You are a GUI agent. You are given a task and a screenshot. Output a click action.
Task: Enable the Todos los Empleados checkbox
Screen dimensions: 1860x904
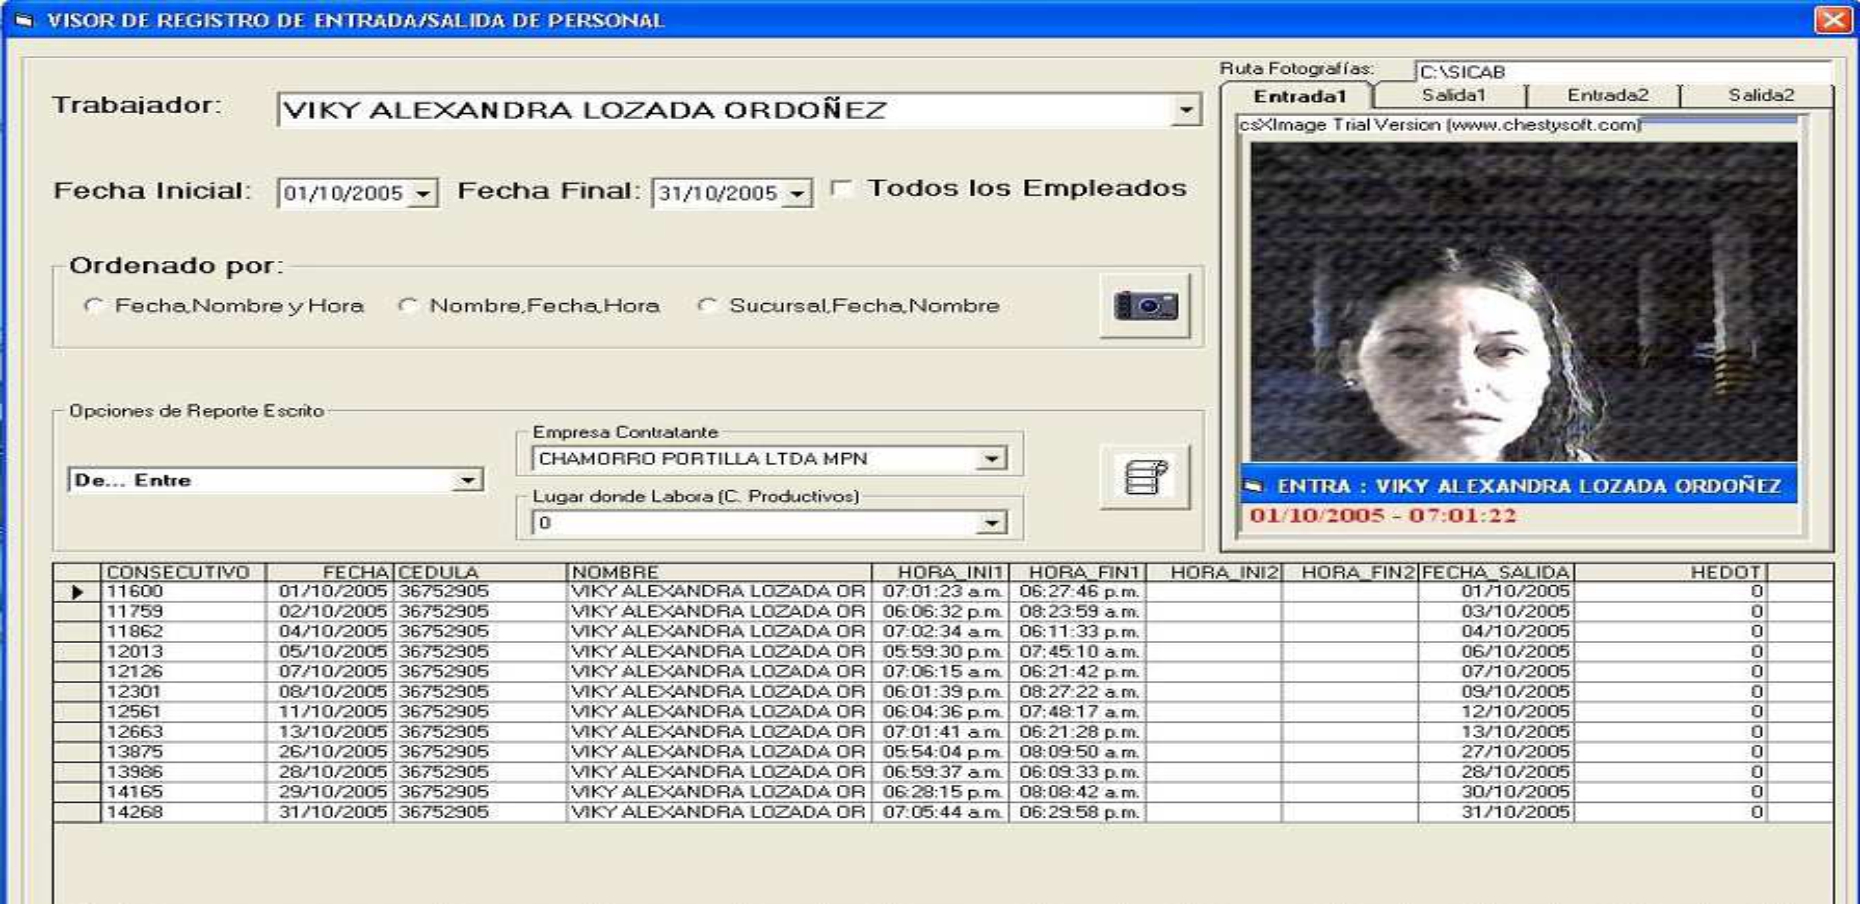842,188
